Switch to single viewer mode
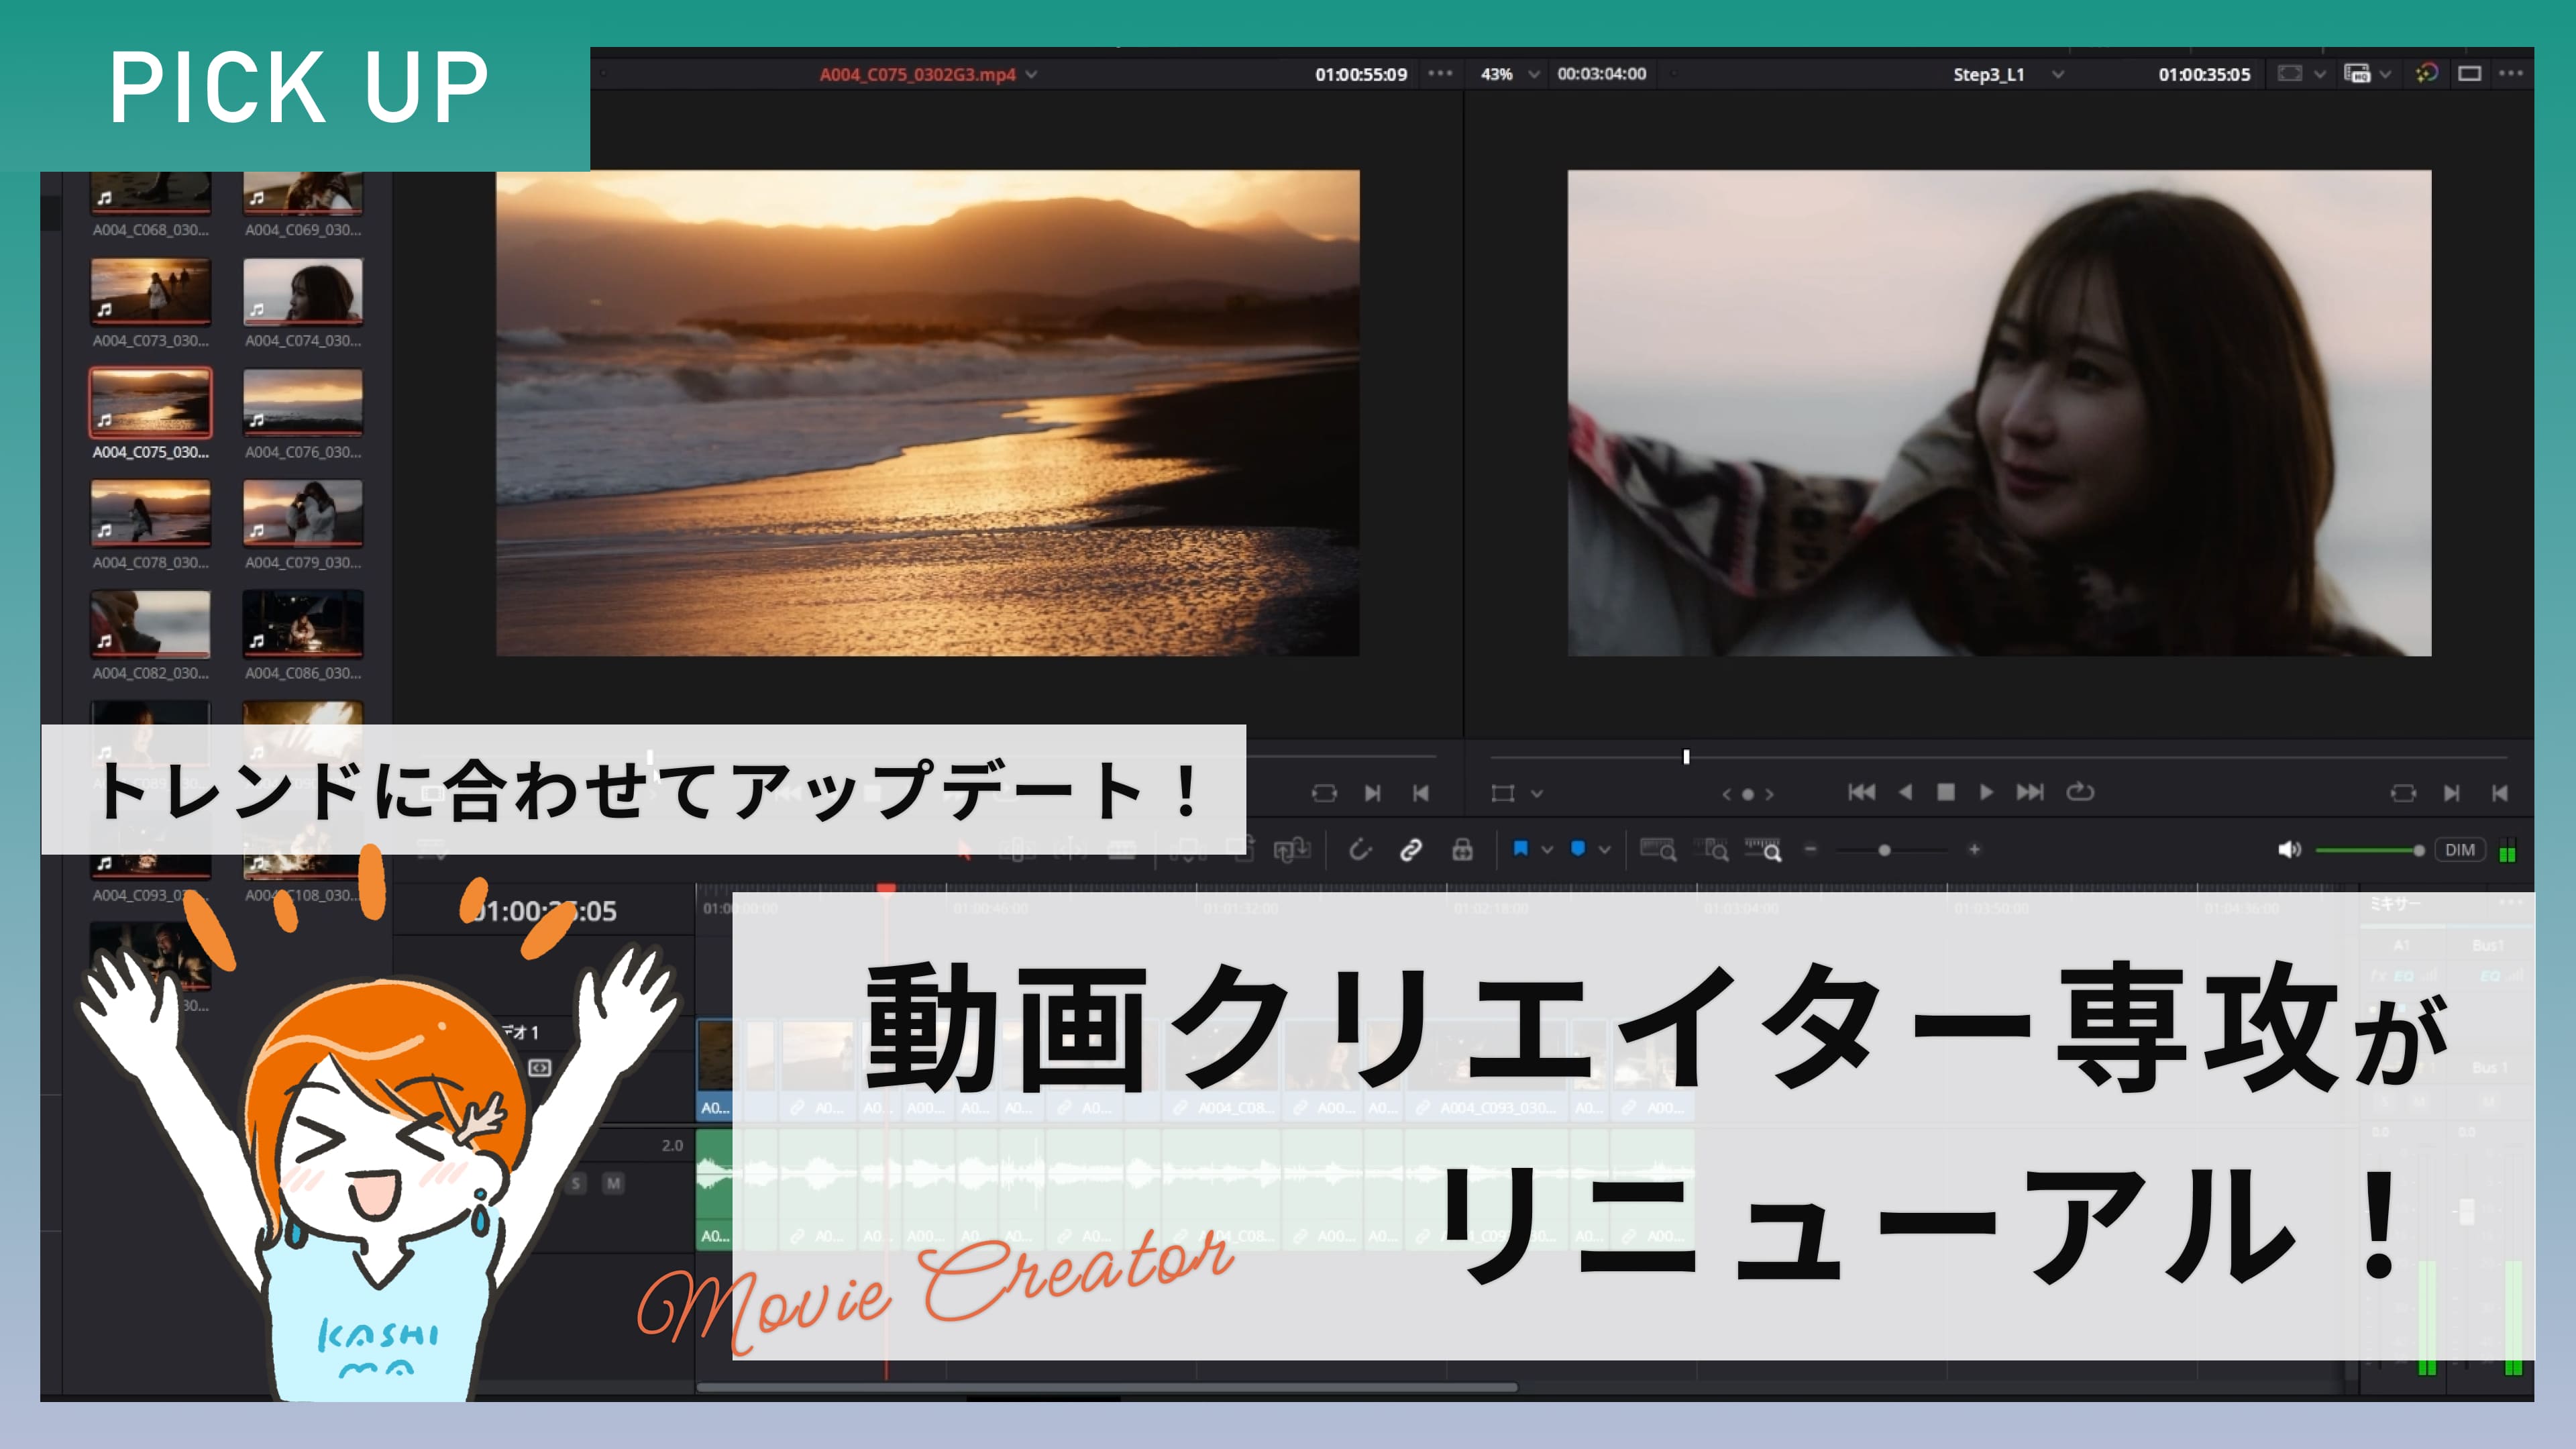 click(2470, 74)
